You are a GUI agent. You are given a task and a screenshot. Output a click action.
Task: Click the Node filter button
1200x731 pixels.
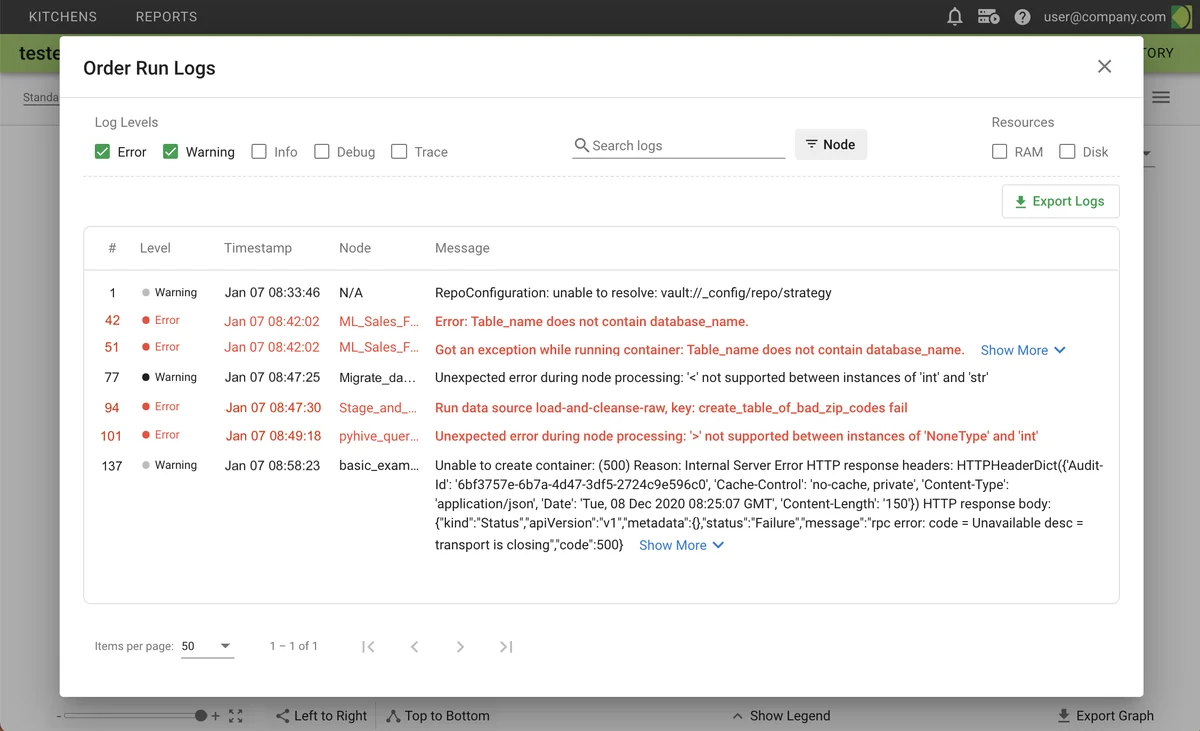830,145
